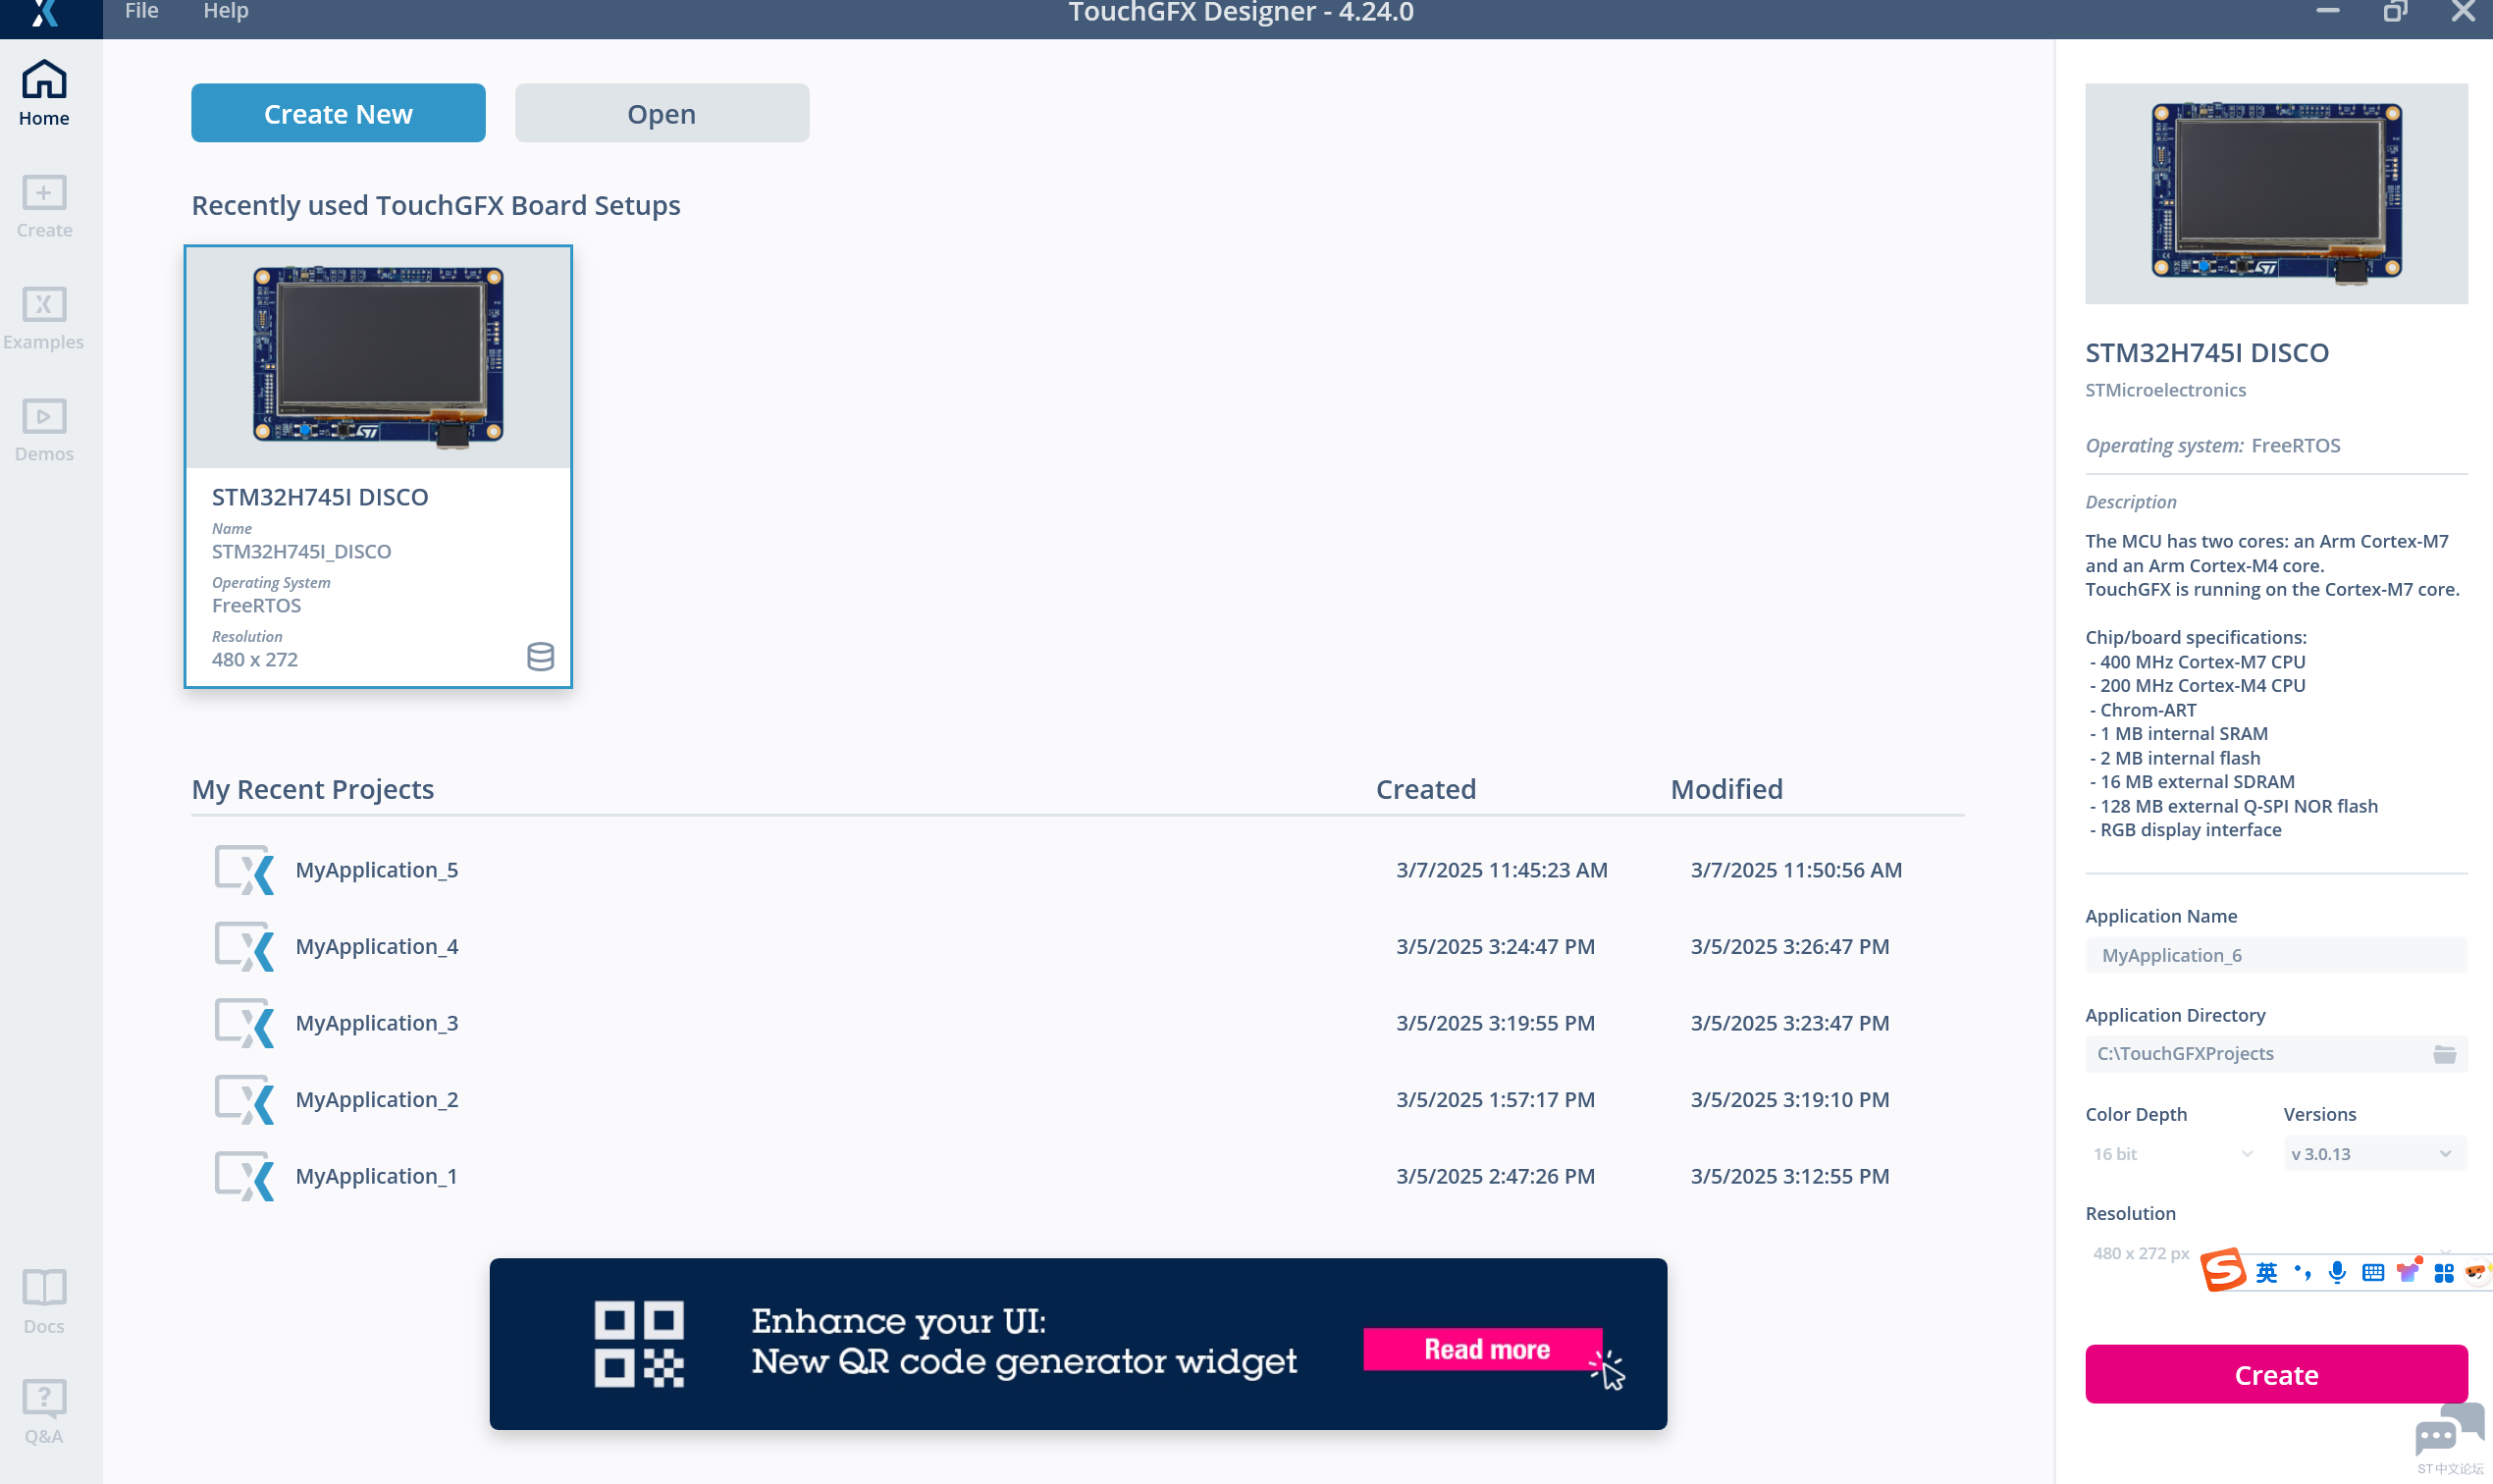This screenshot has width=2493, height=1484.
Task: Click the Sogou input method logo
Action: tap(2223, 1270)
